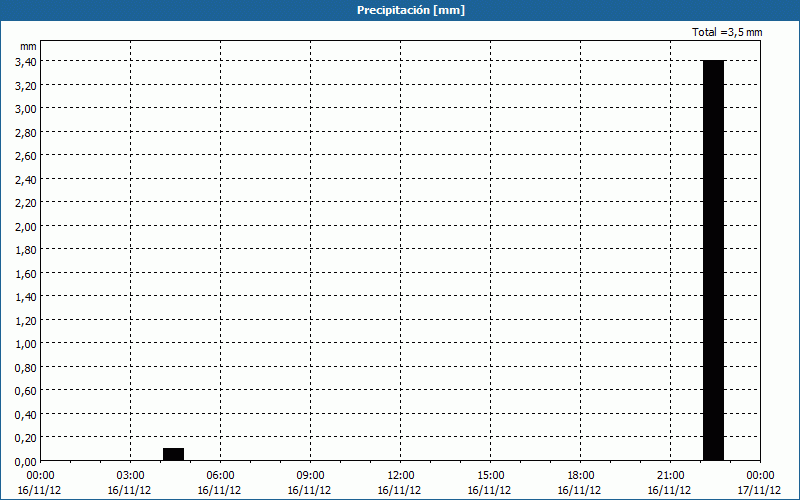The width and height of the screenshot is (800, 500).
Task: Select y-axis value 1,80
Action: [x=26, y=251]
